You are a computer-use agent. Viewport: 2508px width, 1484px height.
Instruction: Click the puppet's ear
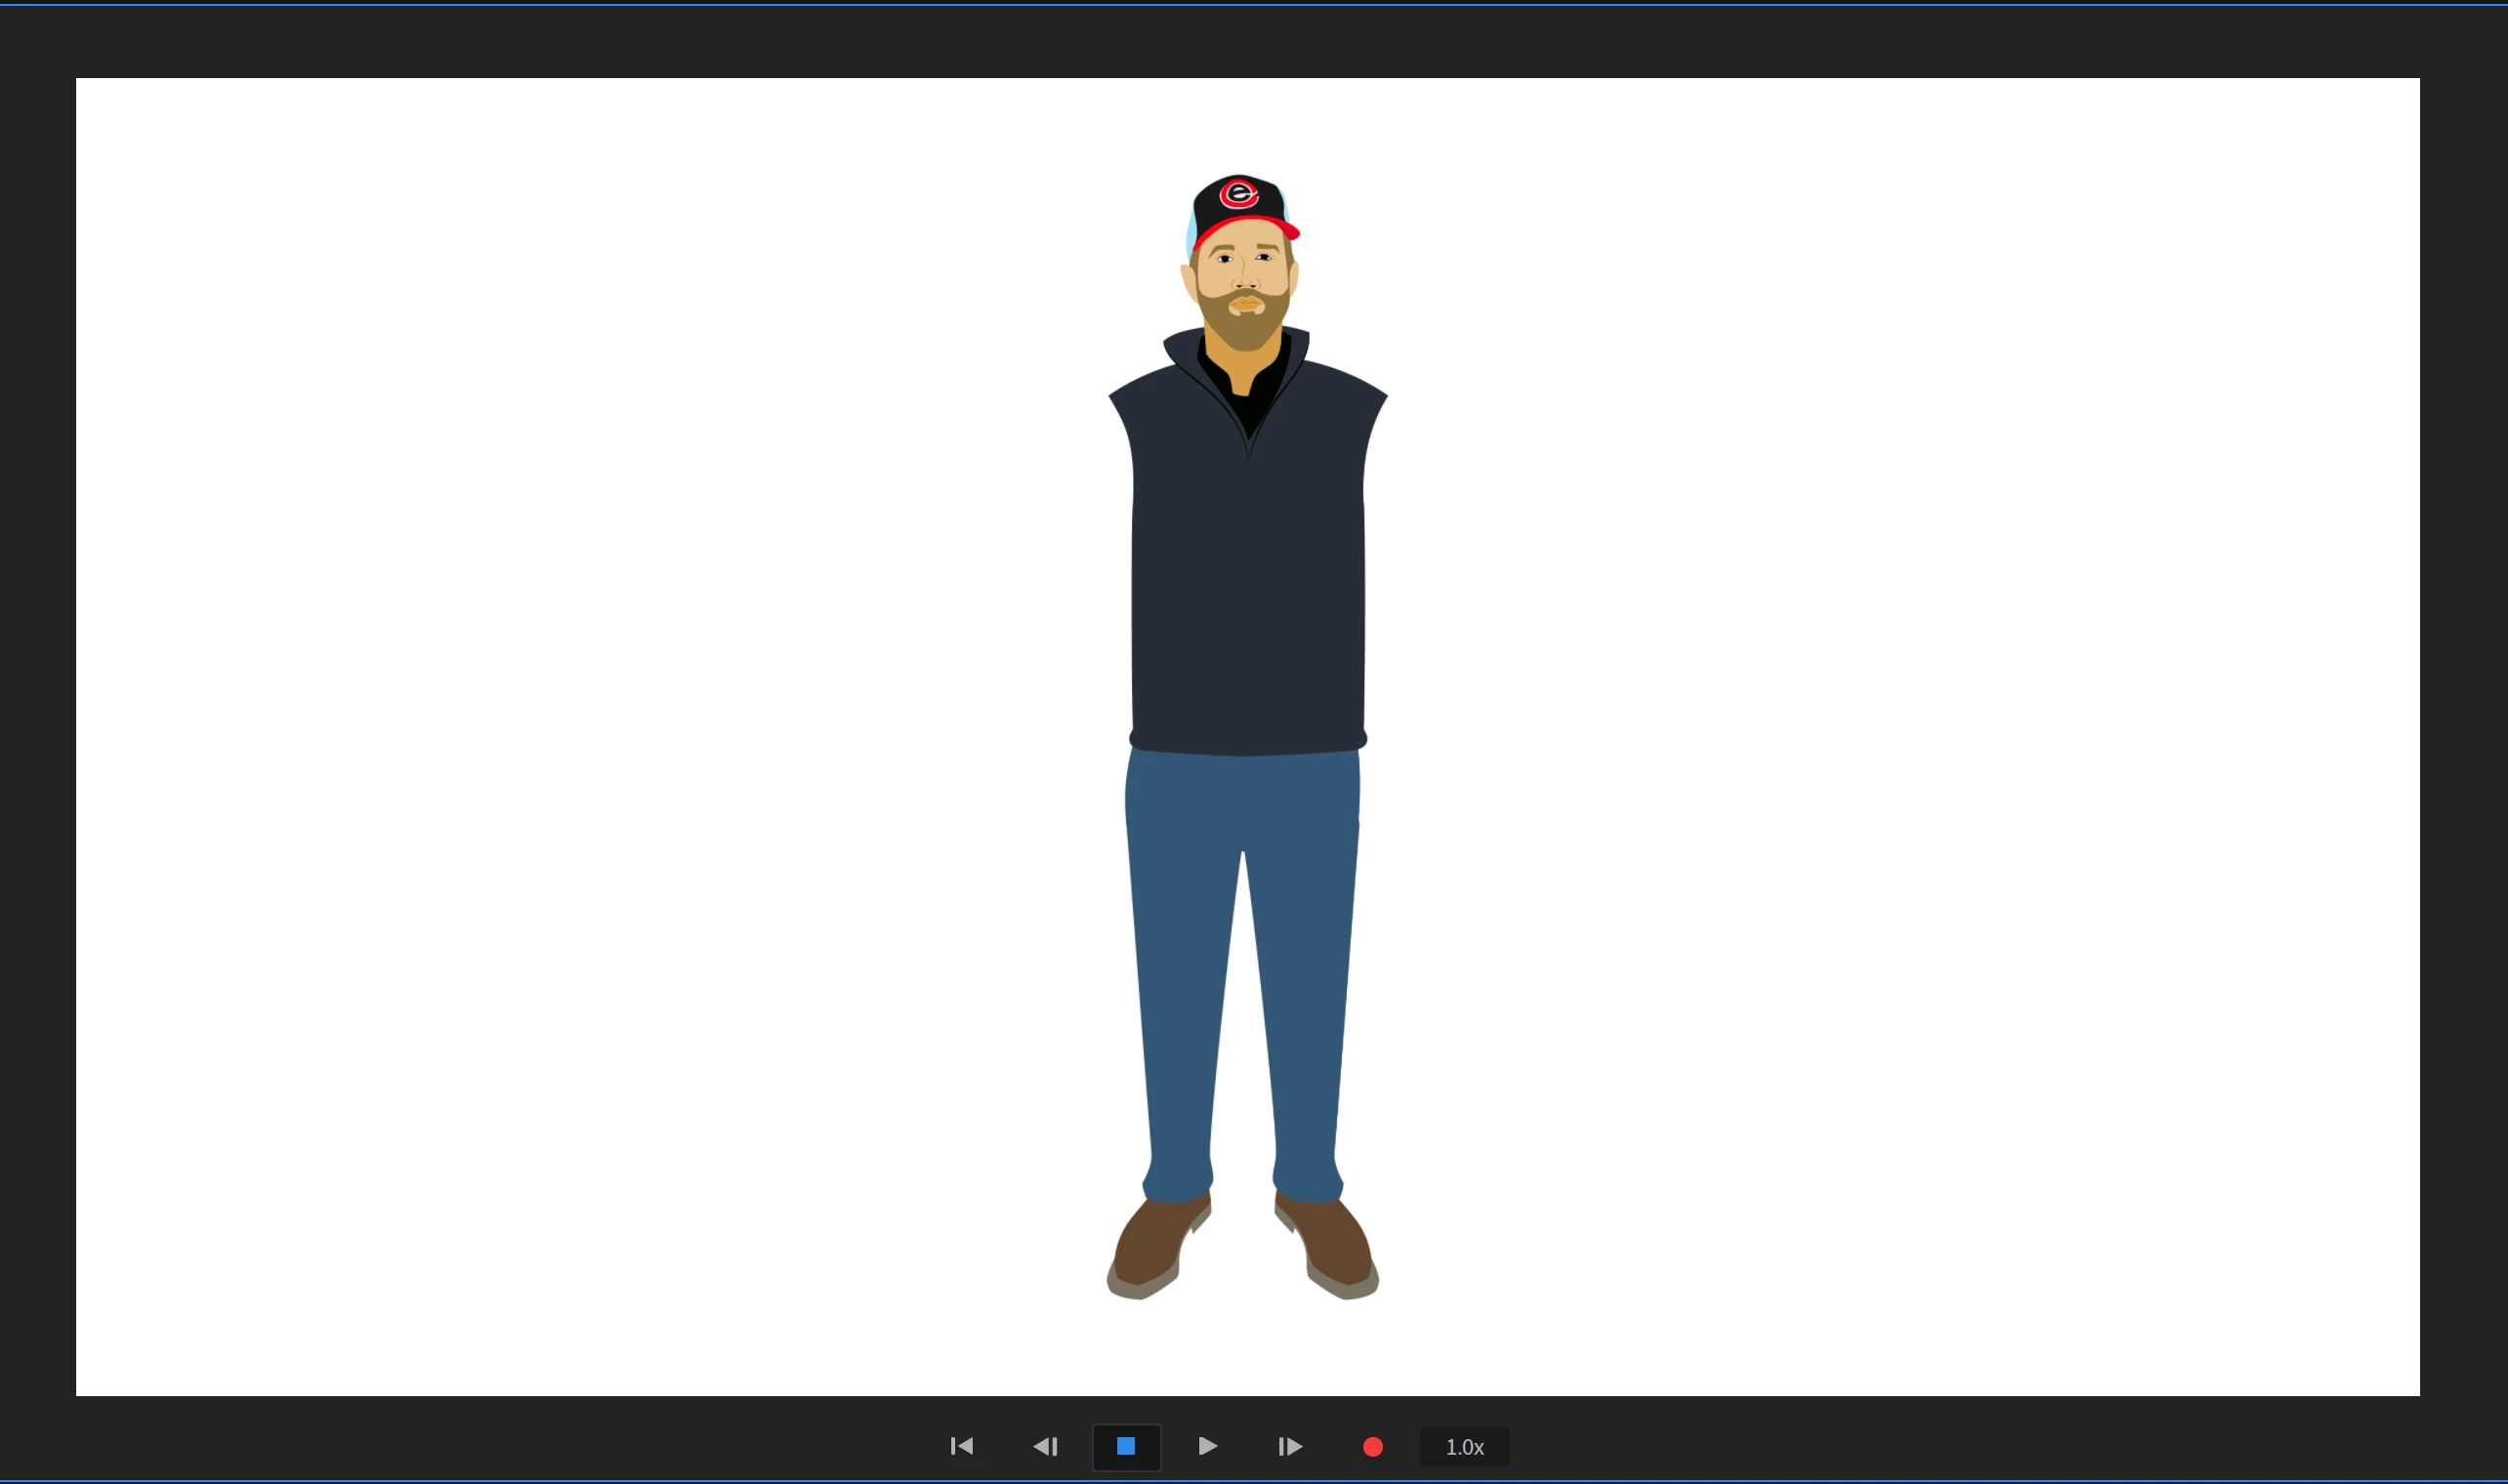[1189, 281]
